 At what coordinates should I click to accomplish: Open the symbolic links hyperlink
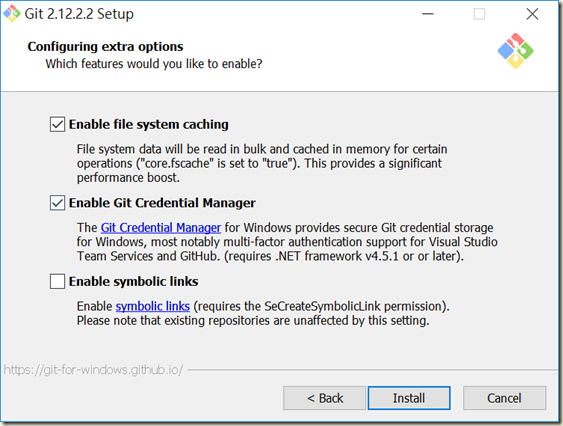(153, 306)
